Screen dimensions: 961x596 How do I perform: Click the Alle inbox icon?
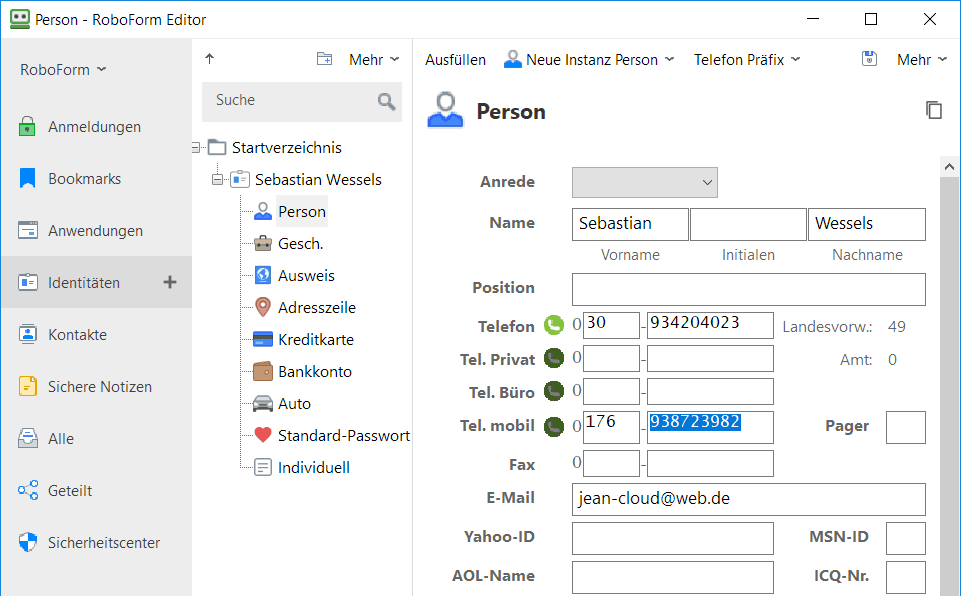(x=28, y=438)
